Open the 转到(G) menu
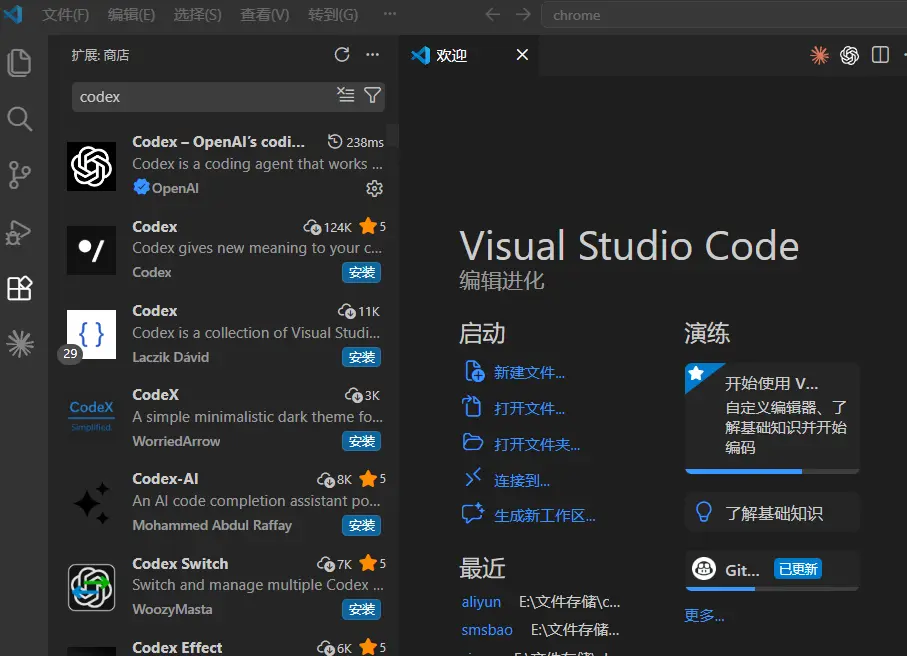The height and width of the screenshot is (656, 907). (x=333, y=14)
